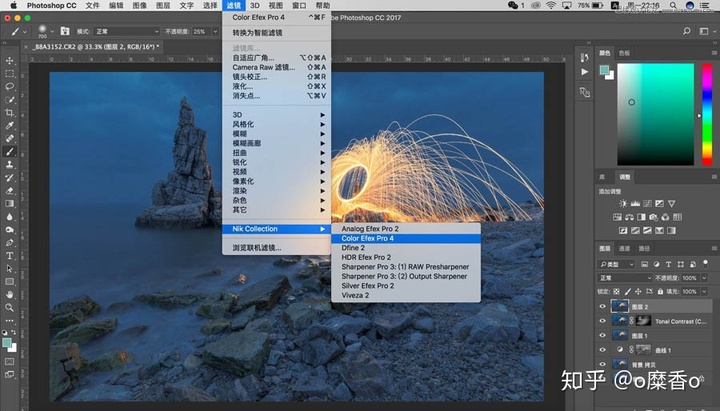Select the Crop tool
The height and width of the screenshot is (411, 720).
pos(9,113)
